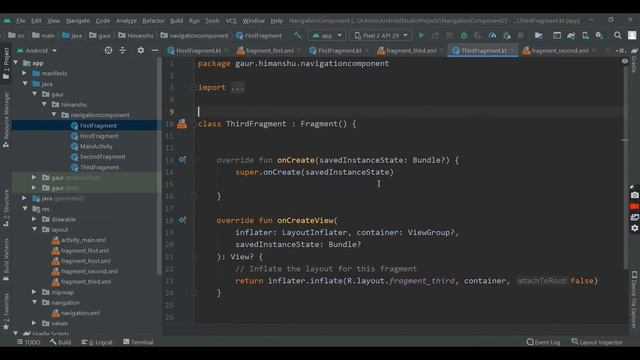Click the red record icon on right edge
Viewport: 640px width, 360px height.
pyautogui.click(x=634, y=207)
